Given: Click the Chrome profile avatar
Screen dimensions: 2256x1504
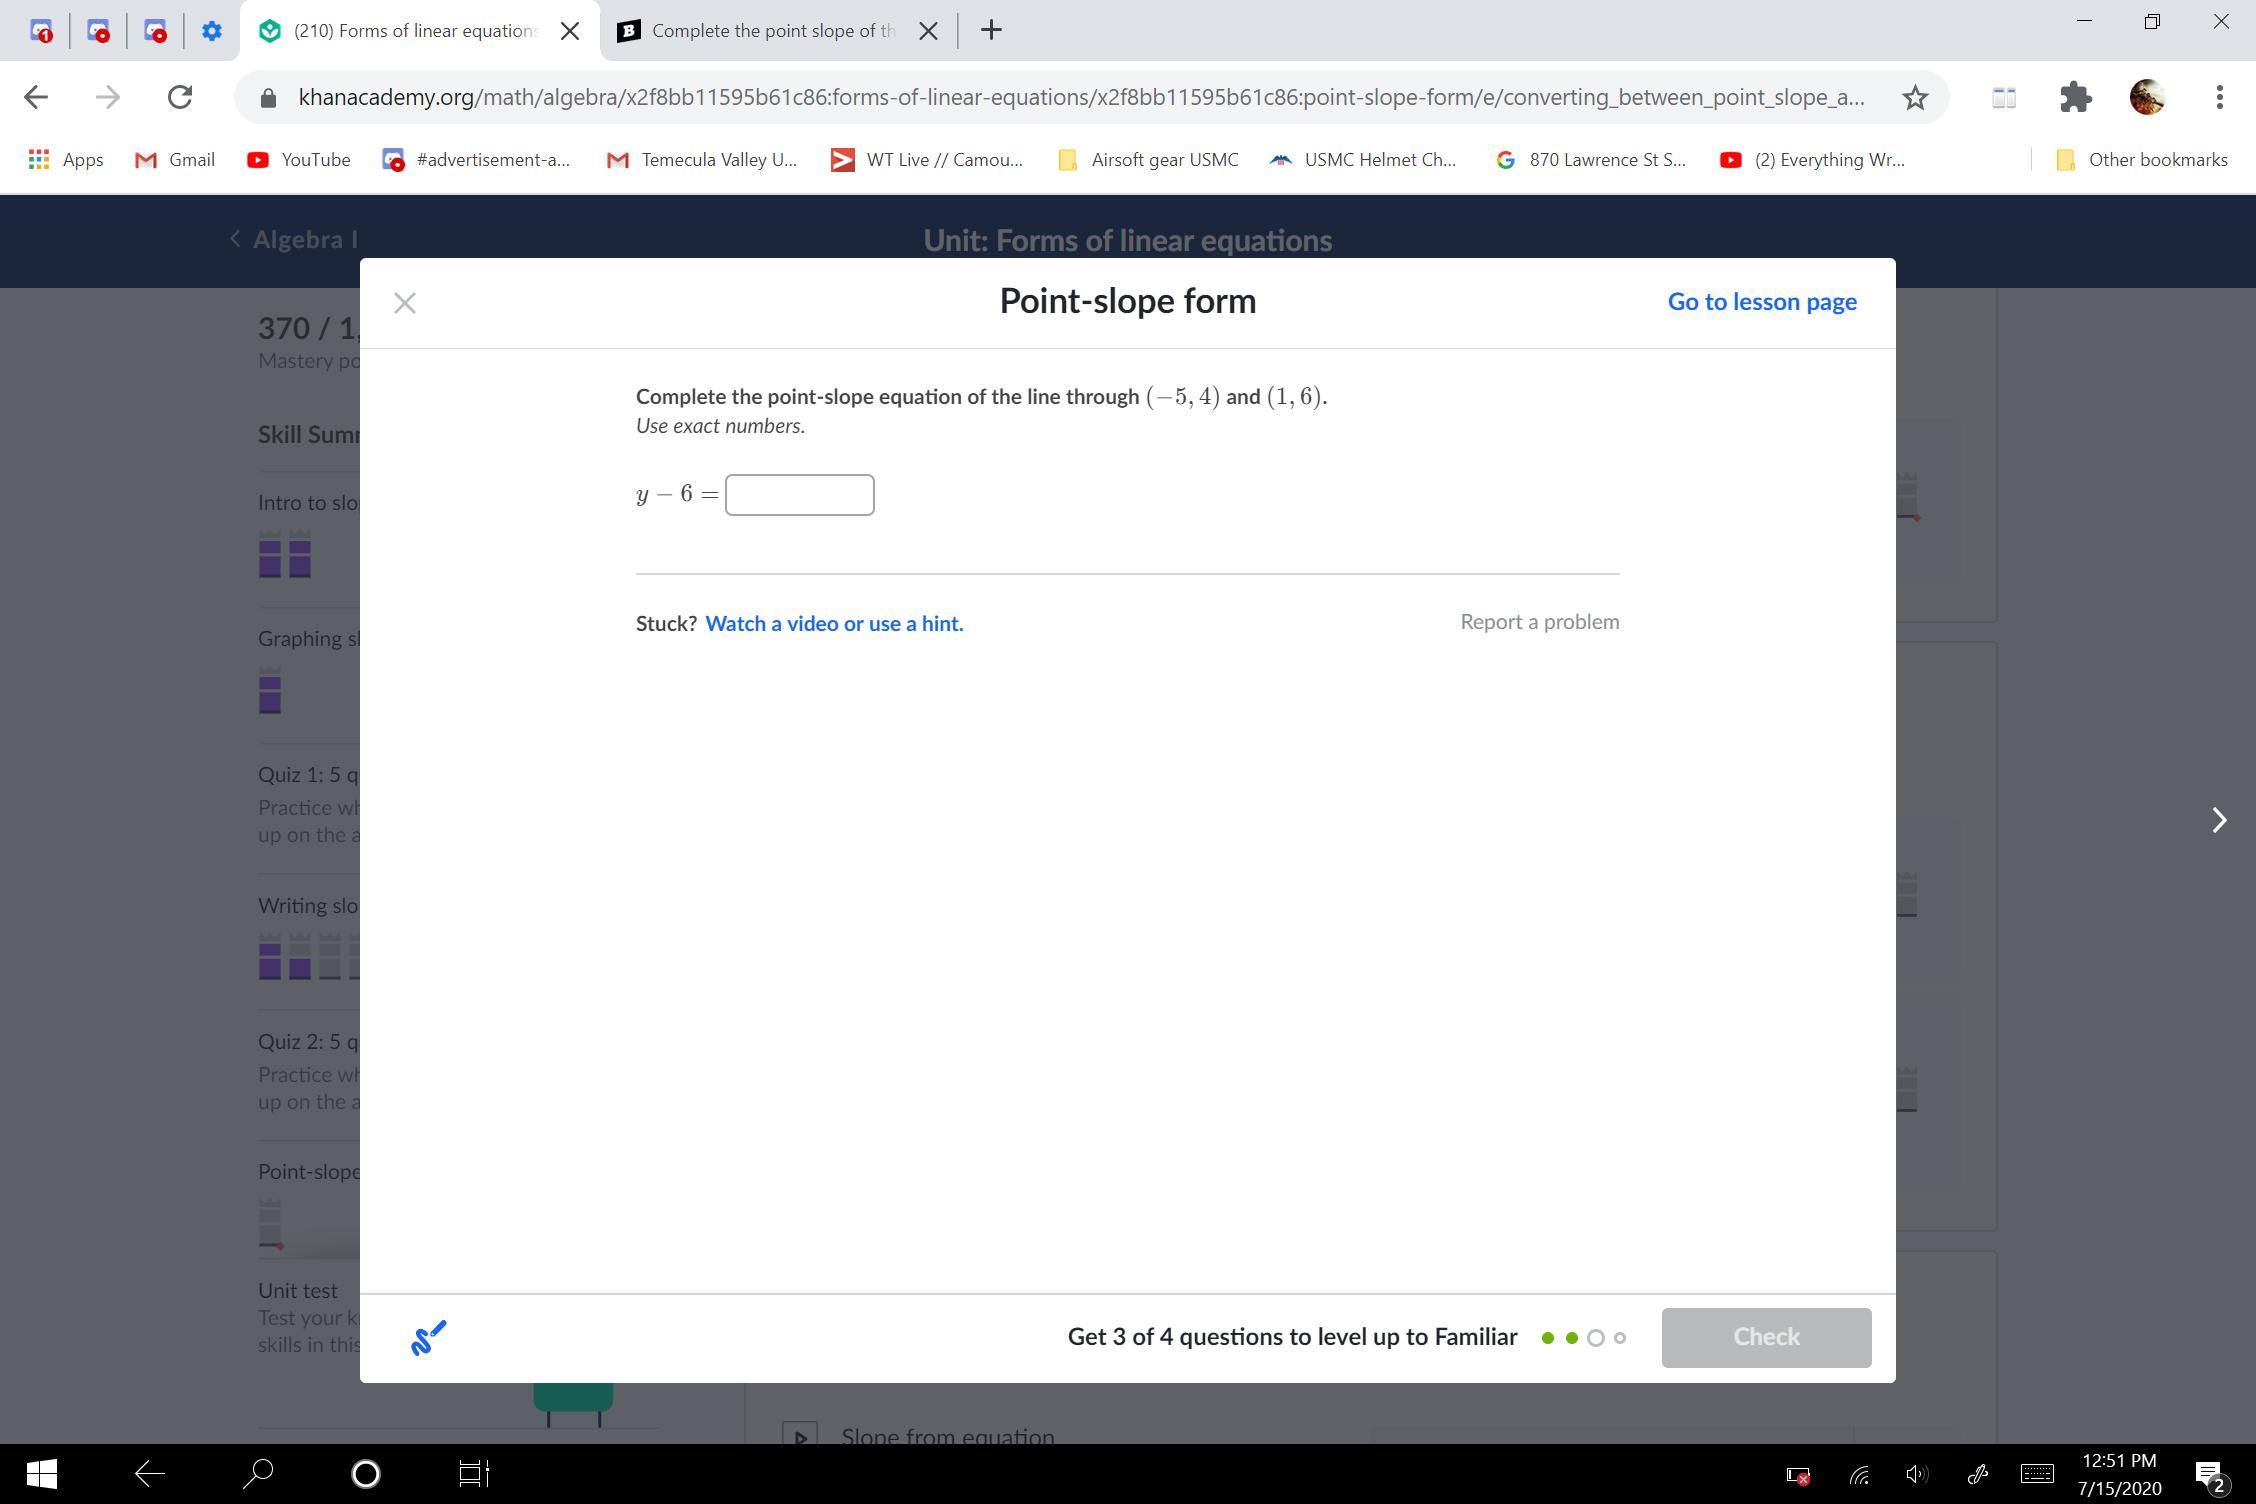Looking at the screenshot, I should pyautogui.click(x=2147, y=97).
